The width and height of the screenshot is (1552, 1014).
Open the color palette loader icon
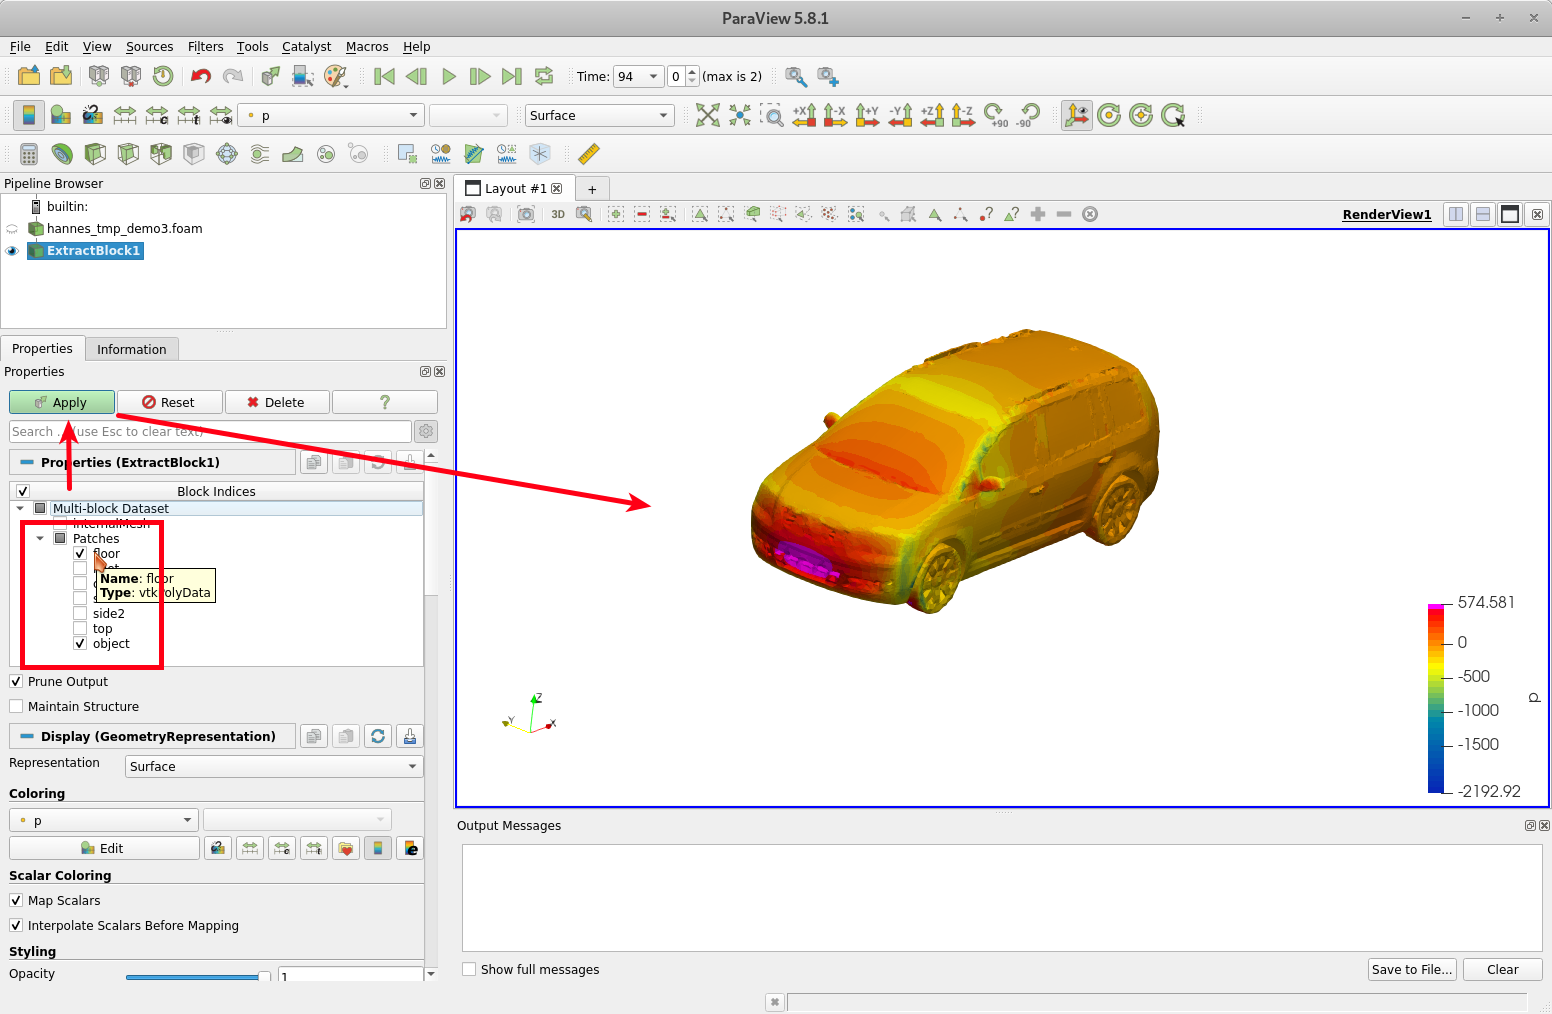336,76
